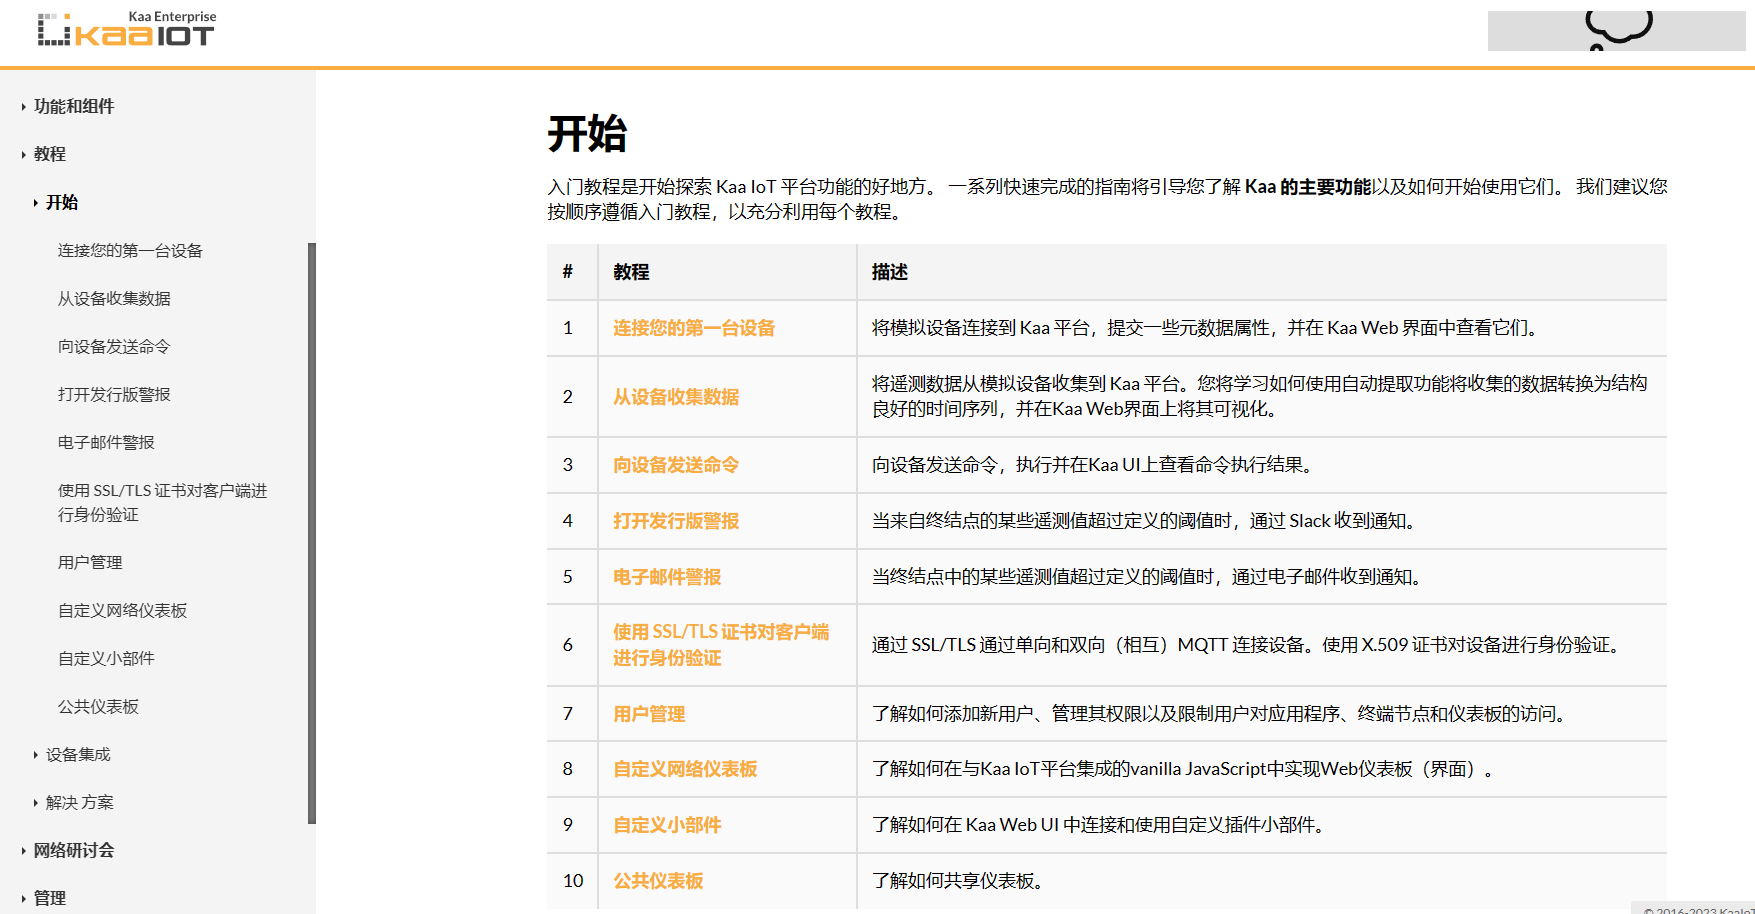Open the 电子邮件警报 tutorial link
1755x914 pixels.
tap(666, 576)
